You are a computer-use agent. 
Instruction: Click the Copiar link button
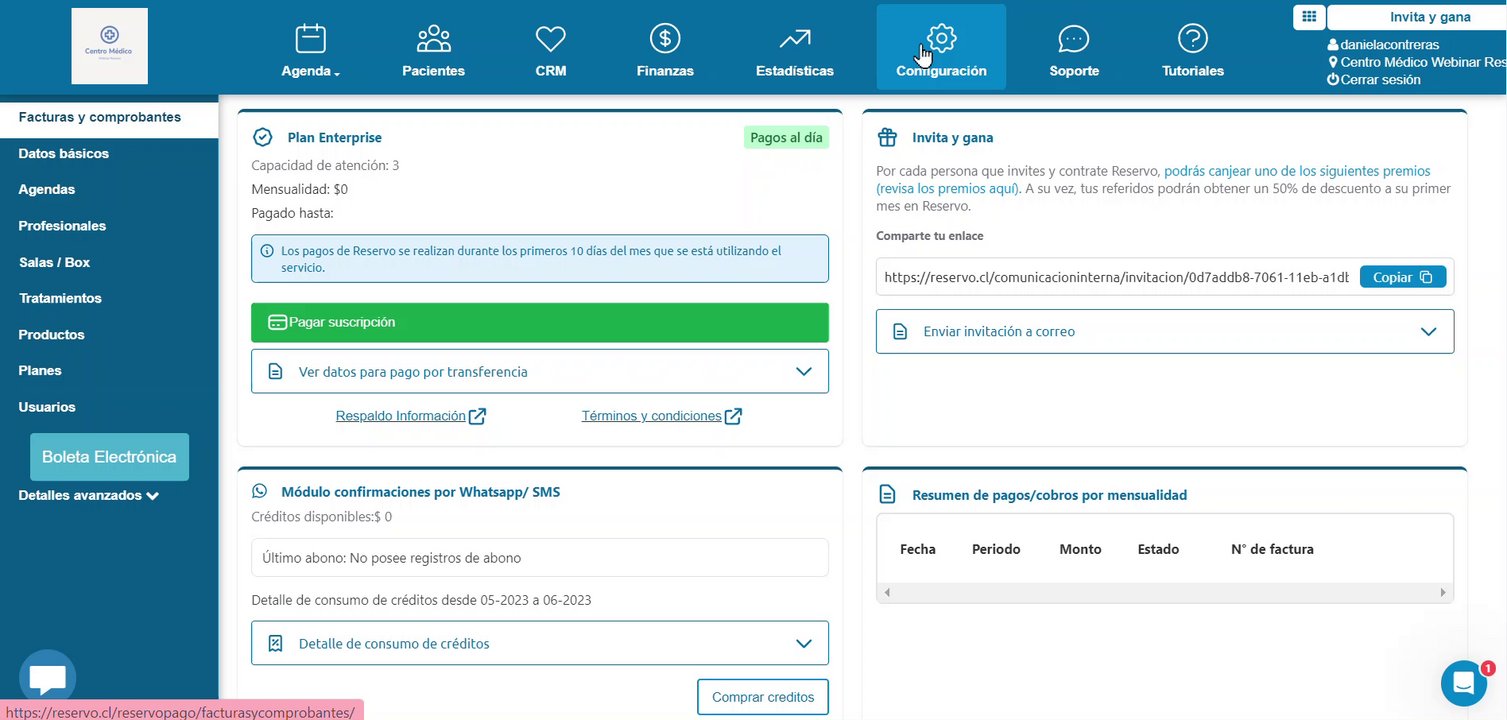(1403, 277)
